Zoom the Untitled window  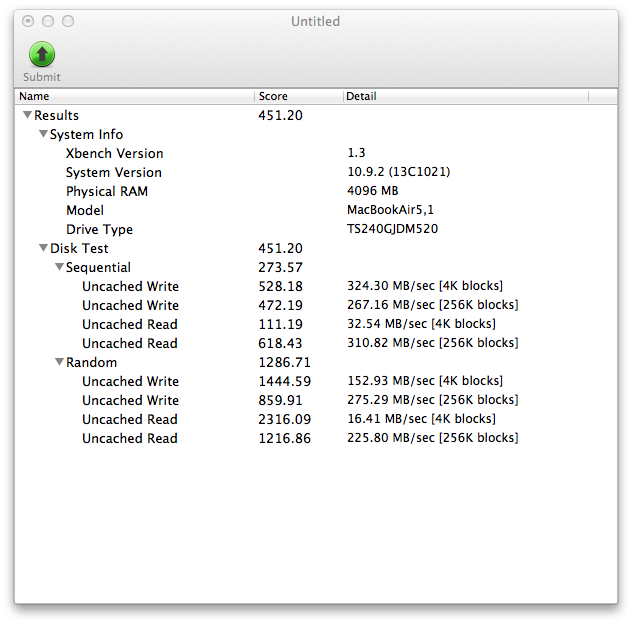(68, 21)
